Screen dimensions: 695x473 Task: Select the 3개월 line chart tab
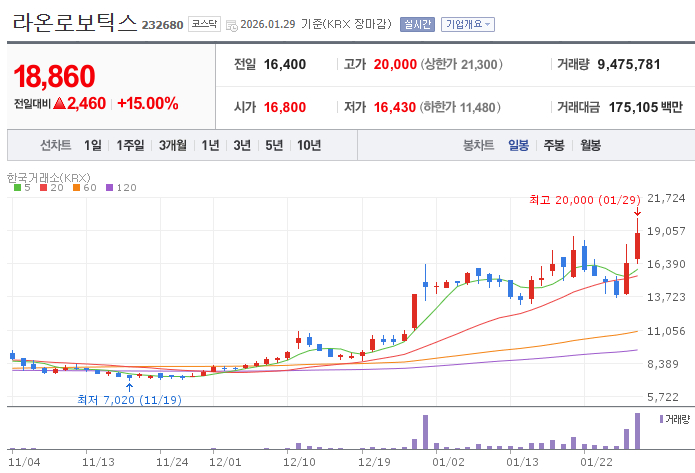point(173,145)
